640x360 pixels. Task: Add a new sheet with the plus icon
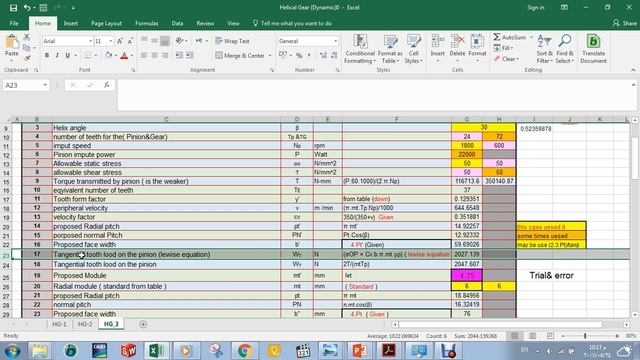pos(143,324)
